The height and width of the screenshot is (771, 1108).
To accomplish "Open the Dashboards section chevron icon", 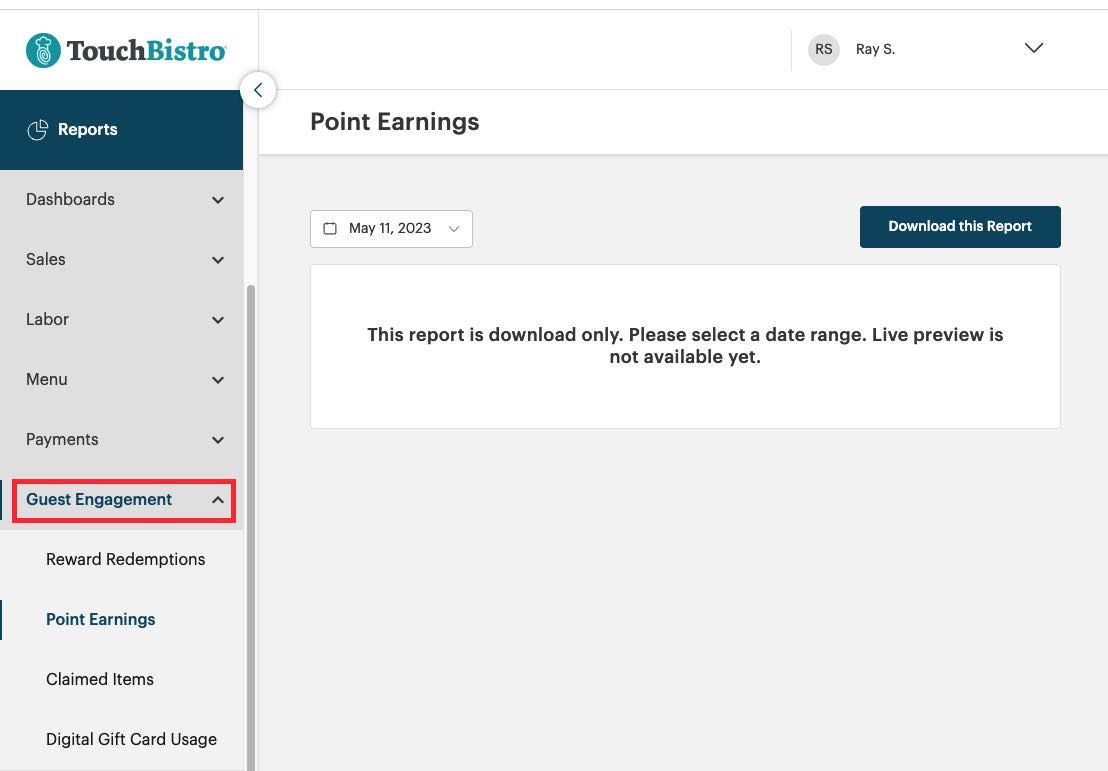I will (218, 200).
